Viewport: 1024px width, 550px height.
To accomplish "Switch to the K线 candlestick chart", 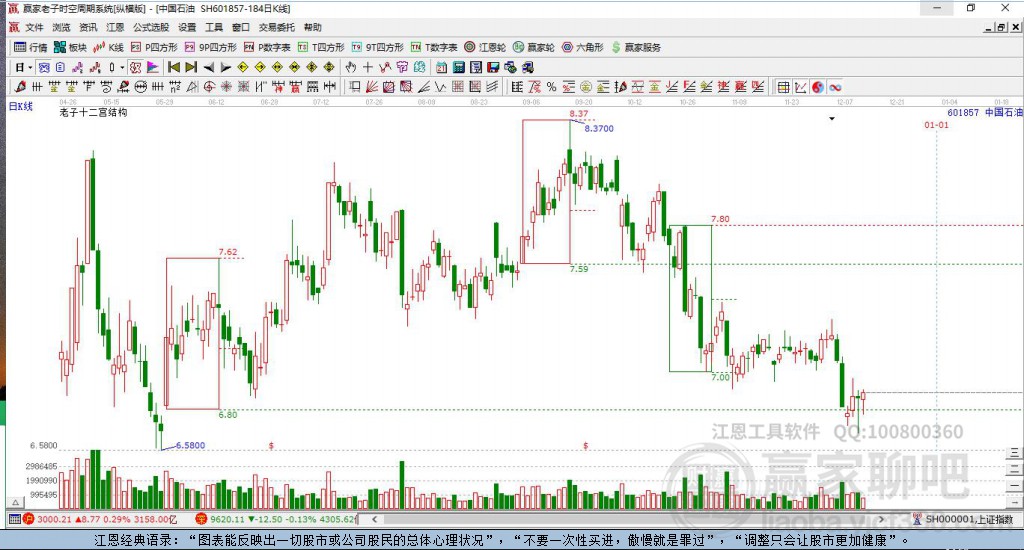I will (108, 47).
